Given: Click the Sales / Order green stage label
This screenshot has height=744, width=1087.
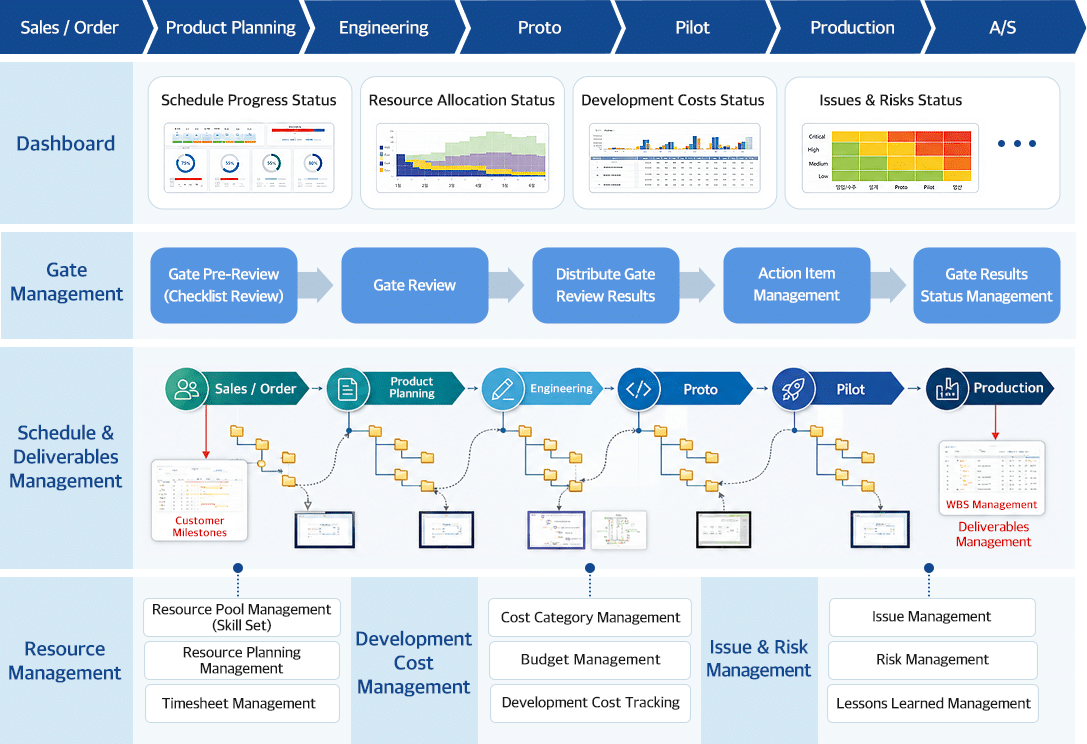Looking at the screenshot, I should point(255,389).
